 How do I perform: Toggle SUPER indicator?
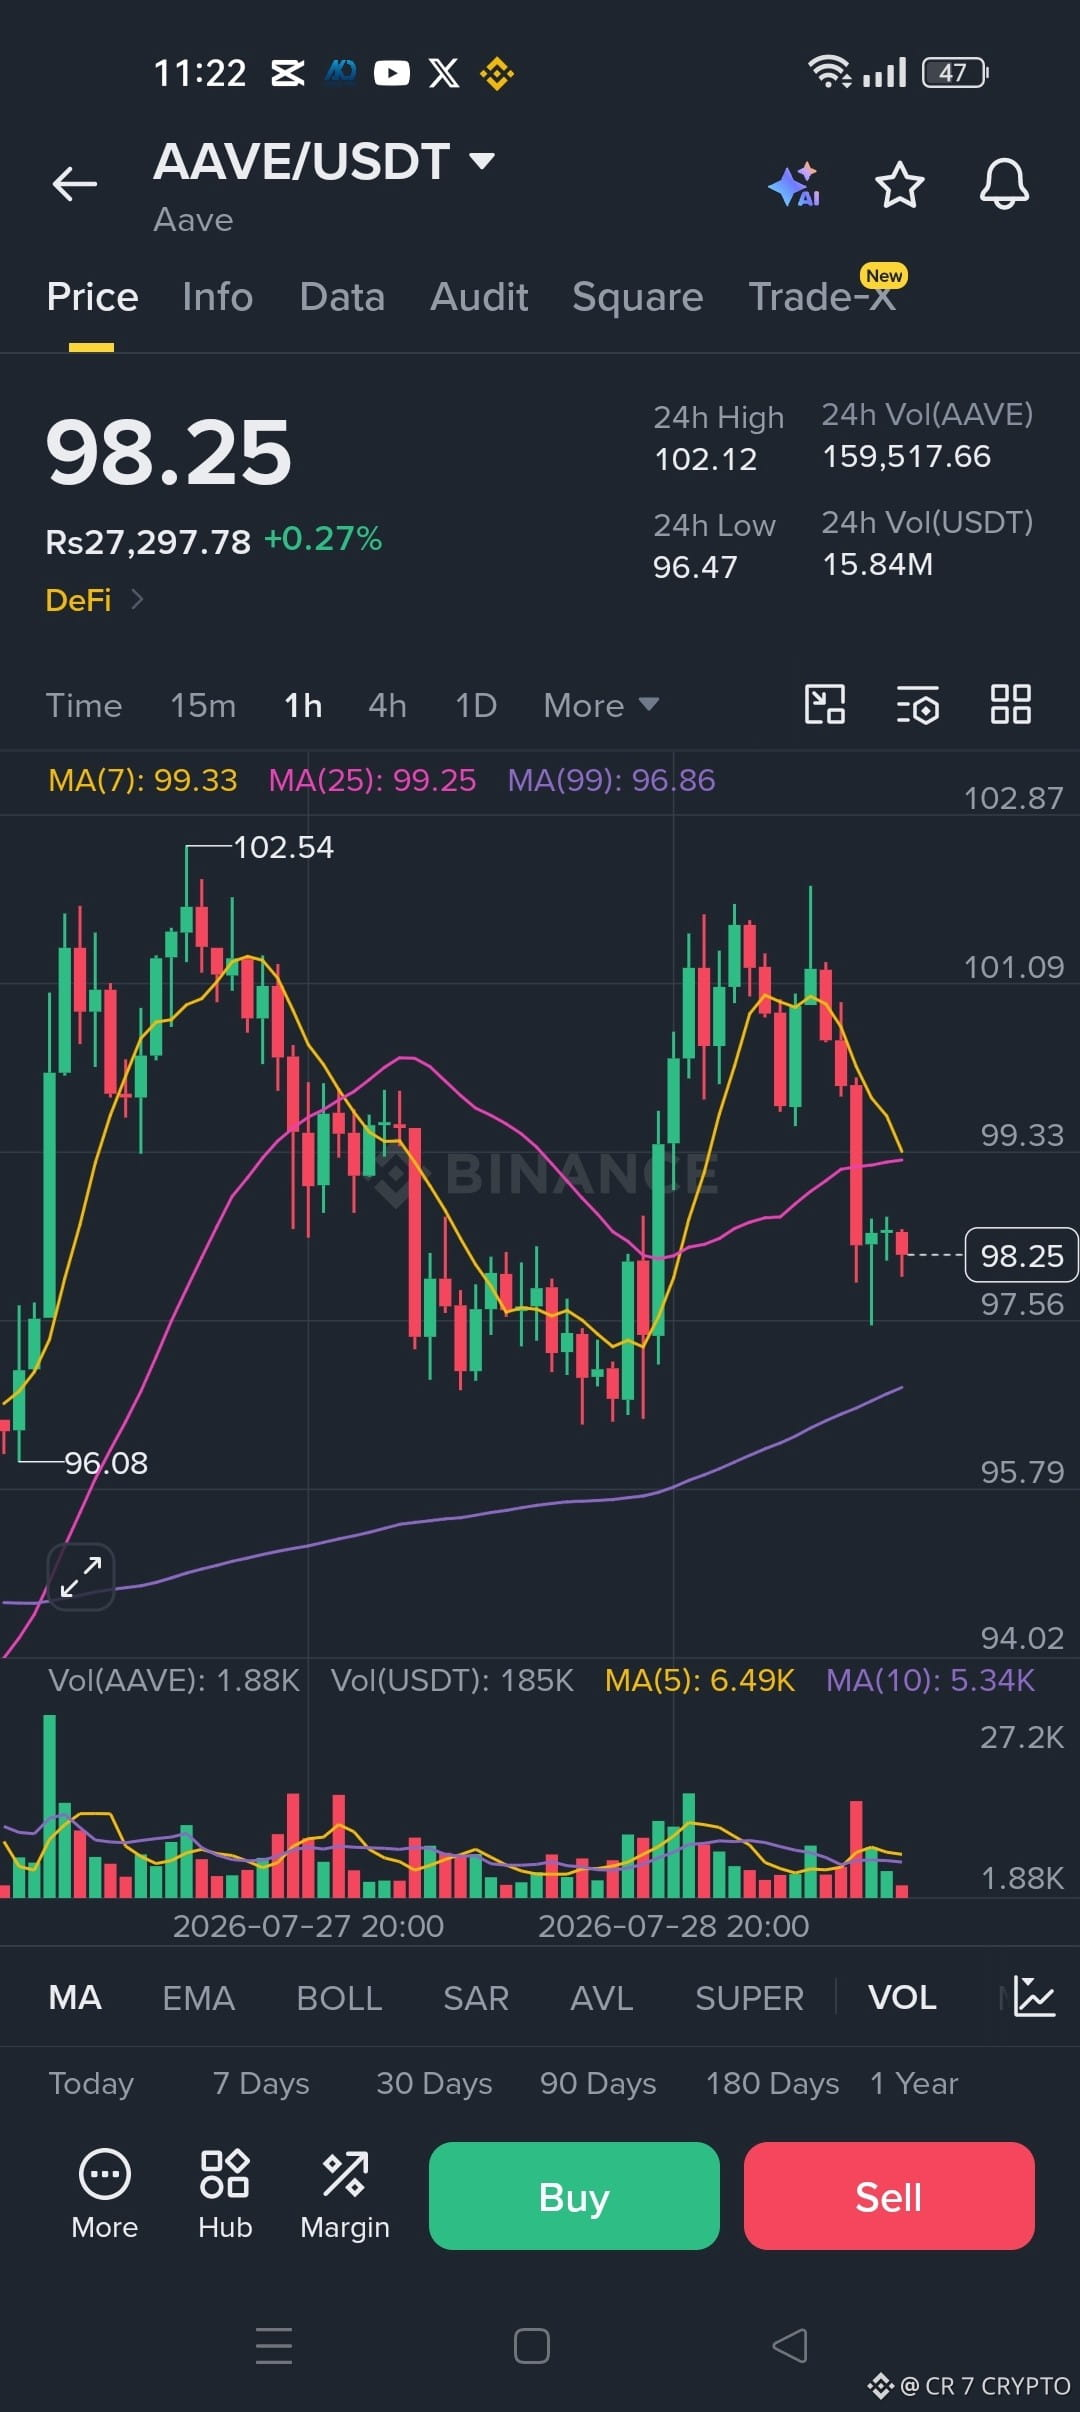click(749, 1997)
